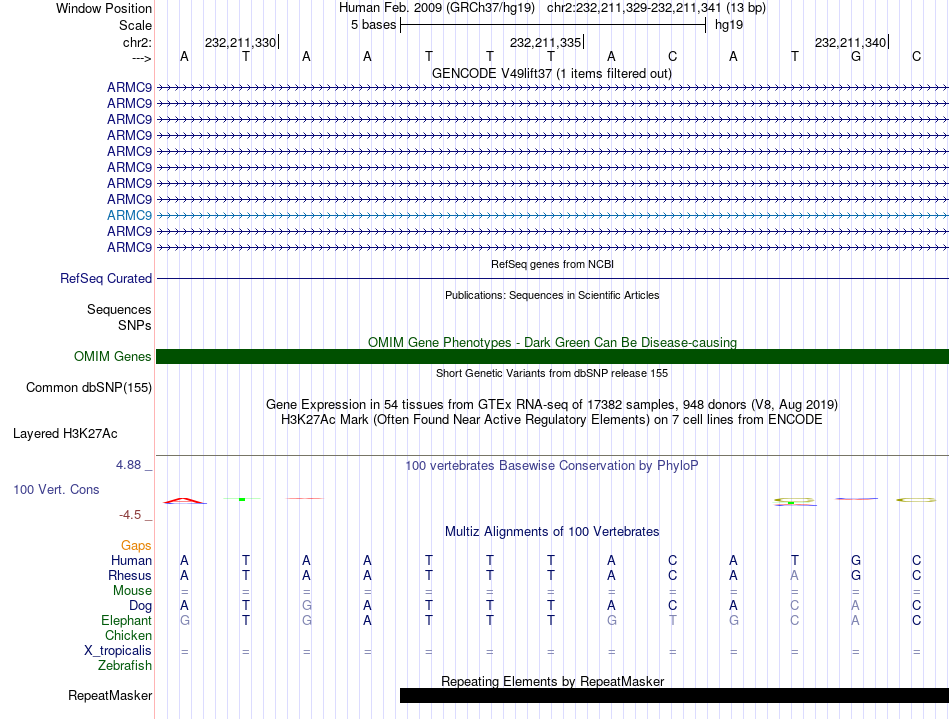Open 'Multiz Alignments of 100 Vertebrates' title
950x719 pixels.
551,531
